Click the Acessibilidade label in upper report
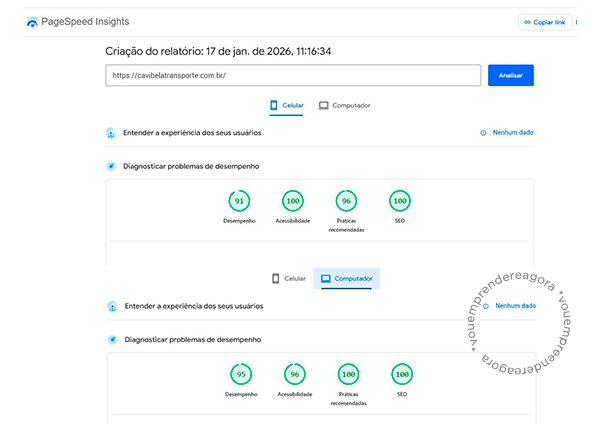The image size is (600, 424). (293, 221)
